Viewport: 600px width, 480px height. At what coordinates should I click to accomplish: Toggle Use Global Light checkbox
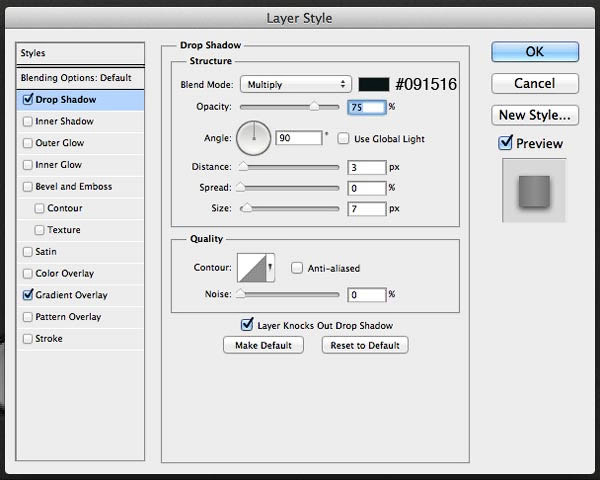tap(343, 138)
